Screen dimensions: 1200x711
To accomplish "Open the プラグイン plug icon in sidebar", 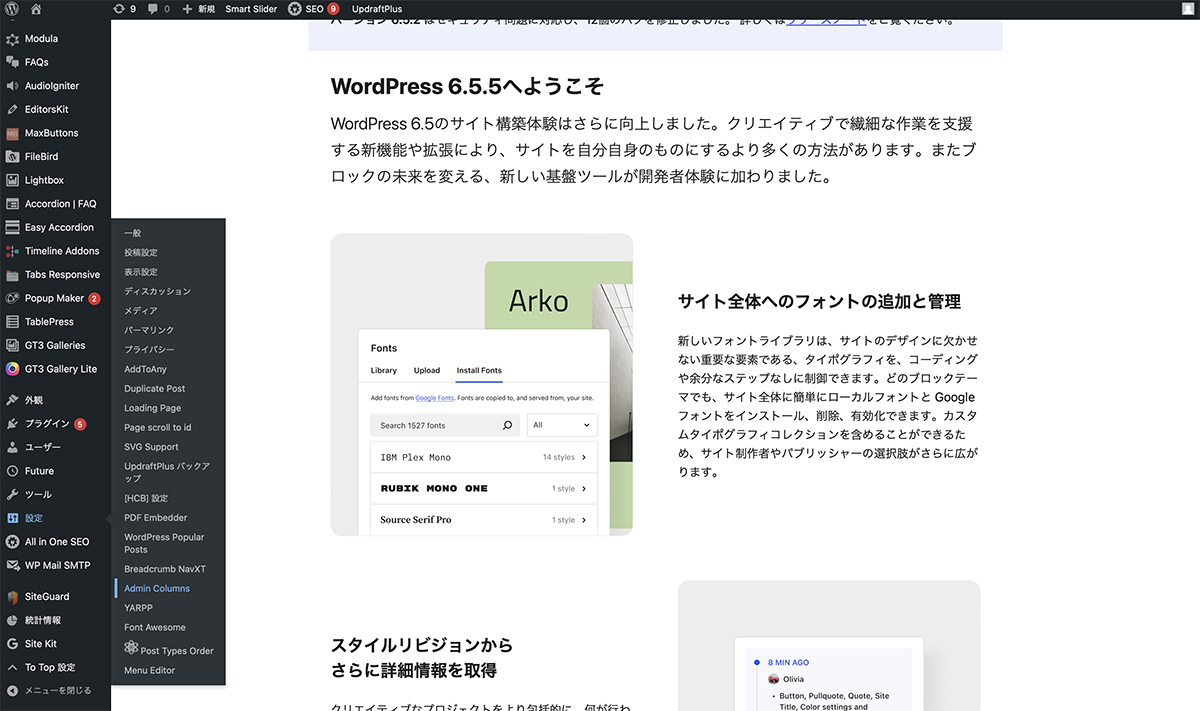I will tap(12, 424).
